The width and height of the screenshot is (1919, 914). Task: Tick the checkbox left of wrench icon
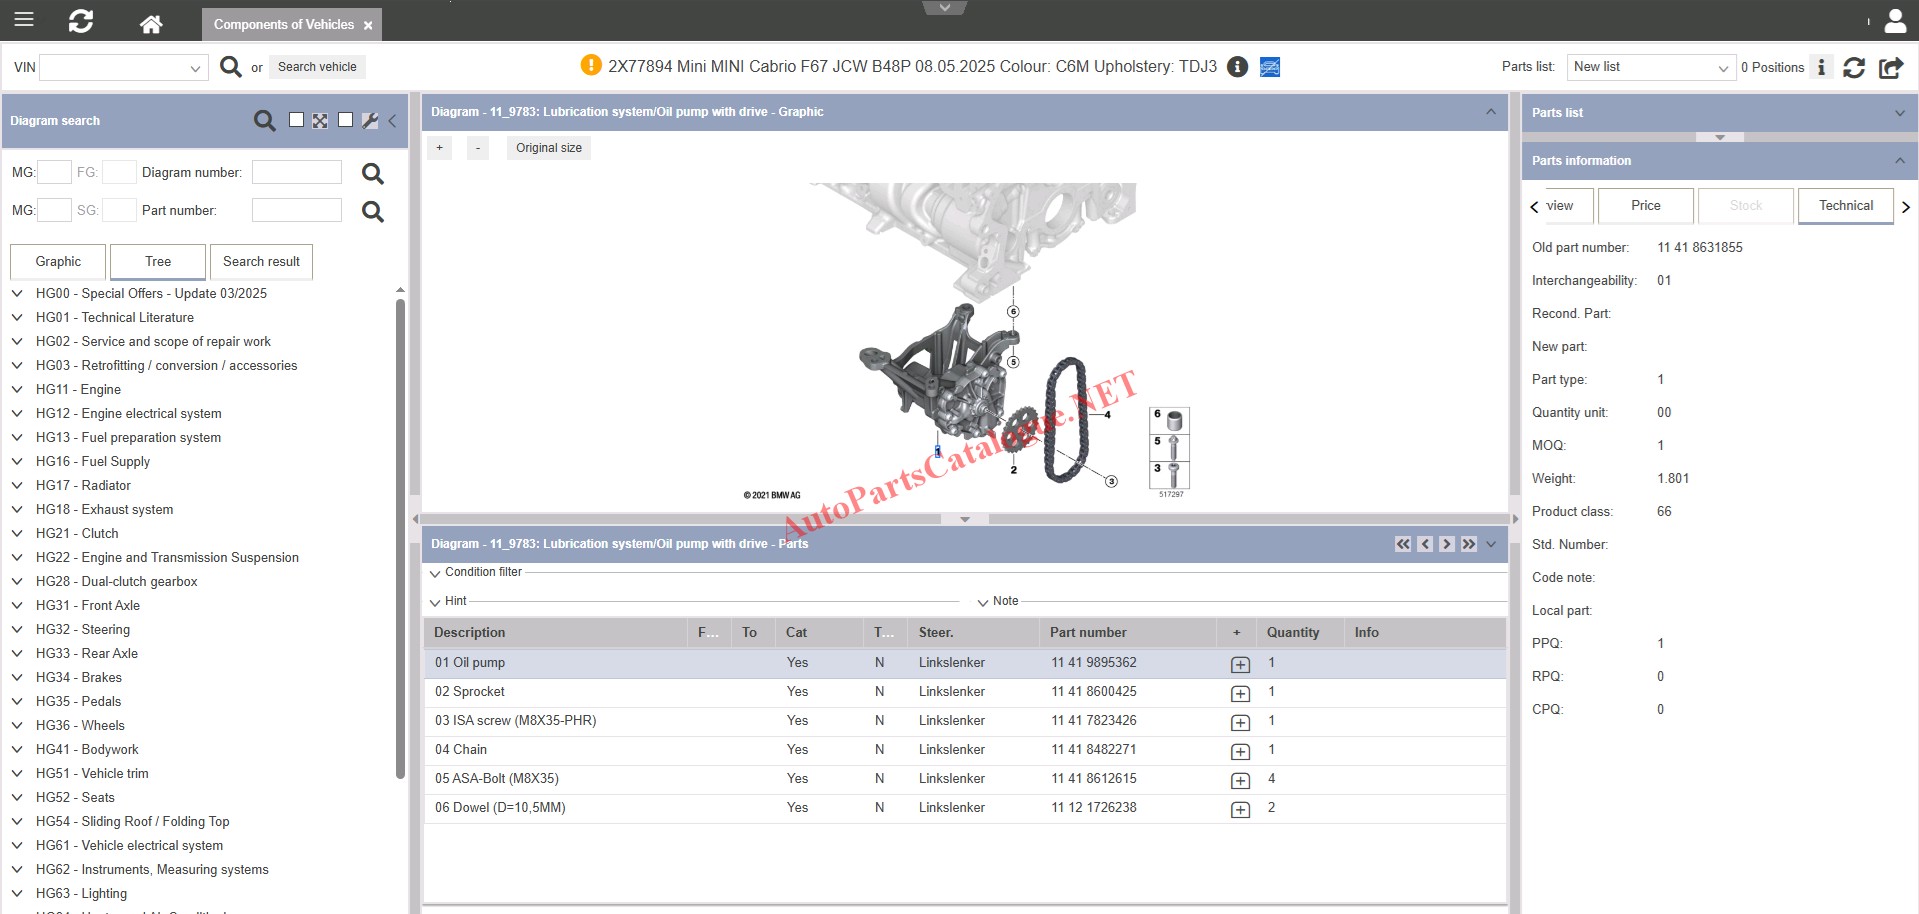coord(345,120)
